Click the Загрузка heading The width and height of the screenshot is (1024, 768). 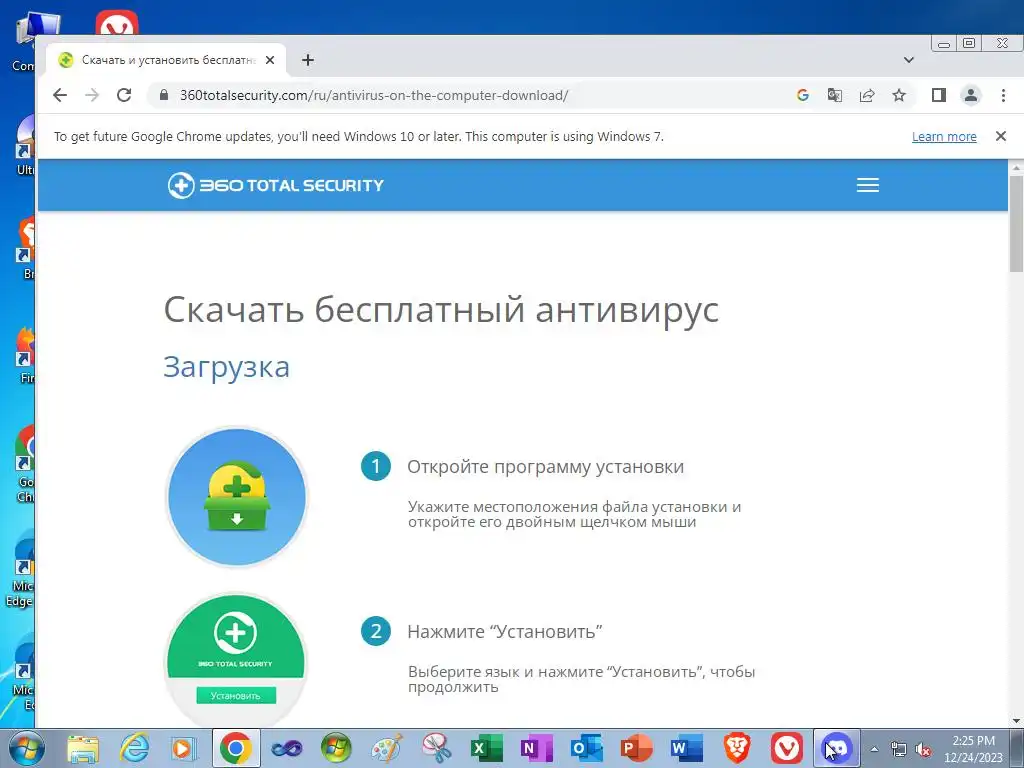[226, 367]
